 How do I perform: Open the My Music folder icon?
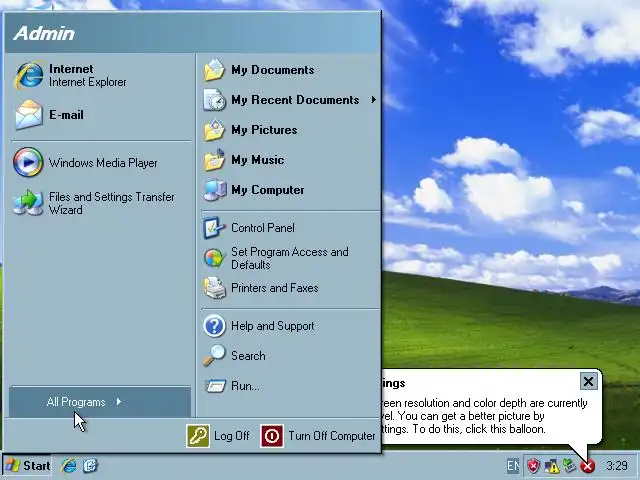[214, 160]
